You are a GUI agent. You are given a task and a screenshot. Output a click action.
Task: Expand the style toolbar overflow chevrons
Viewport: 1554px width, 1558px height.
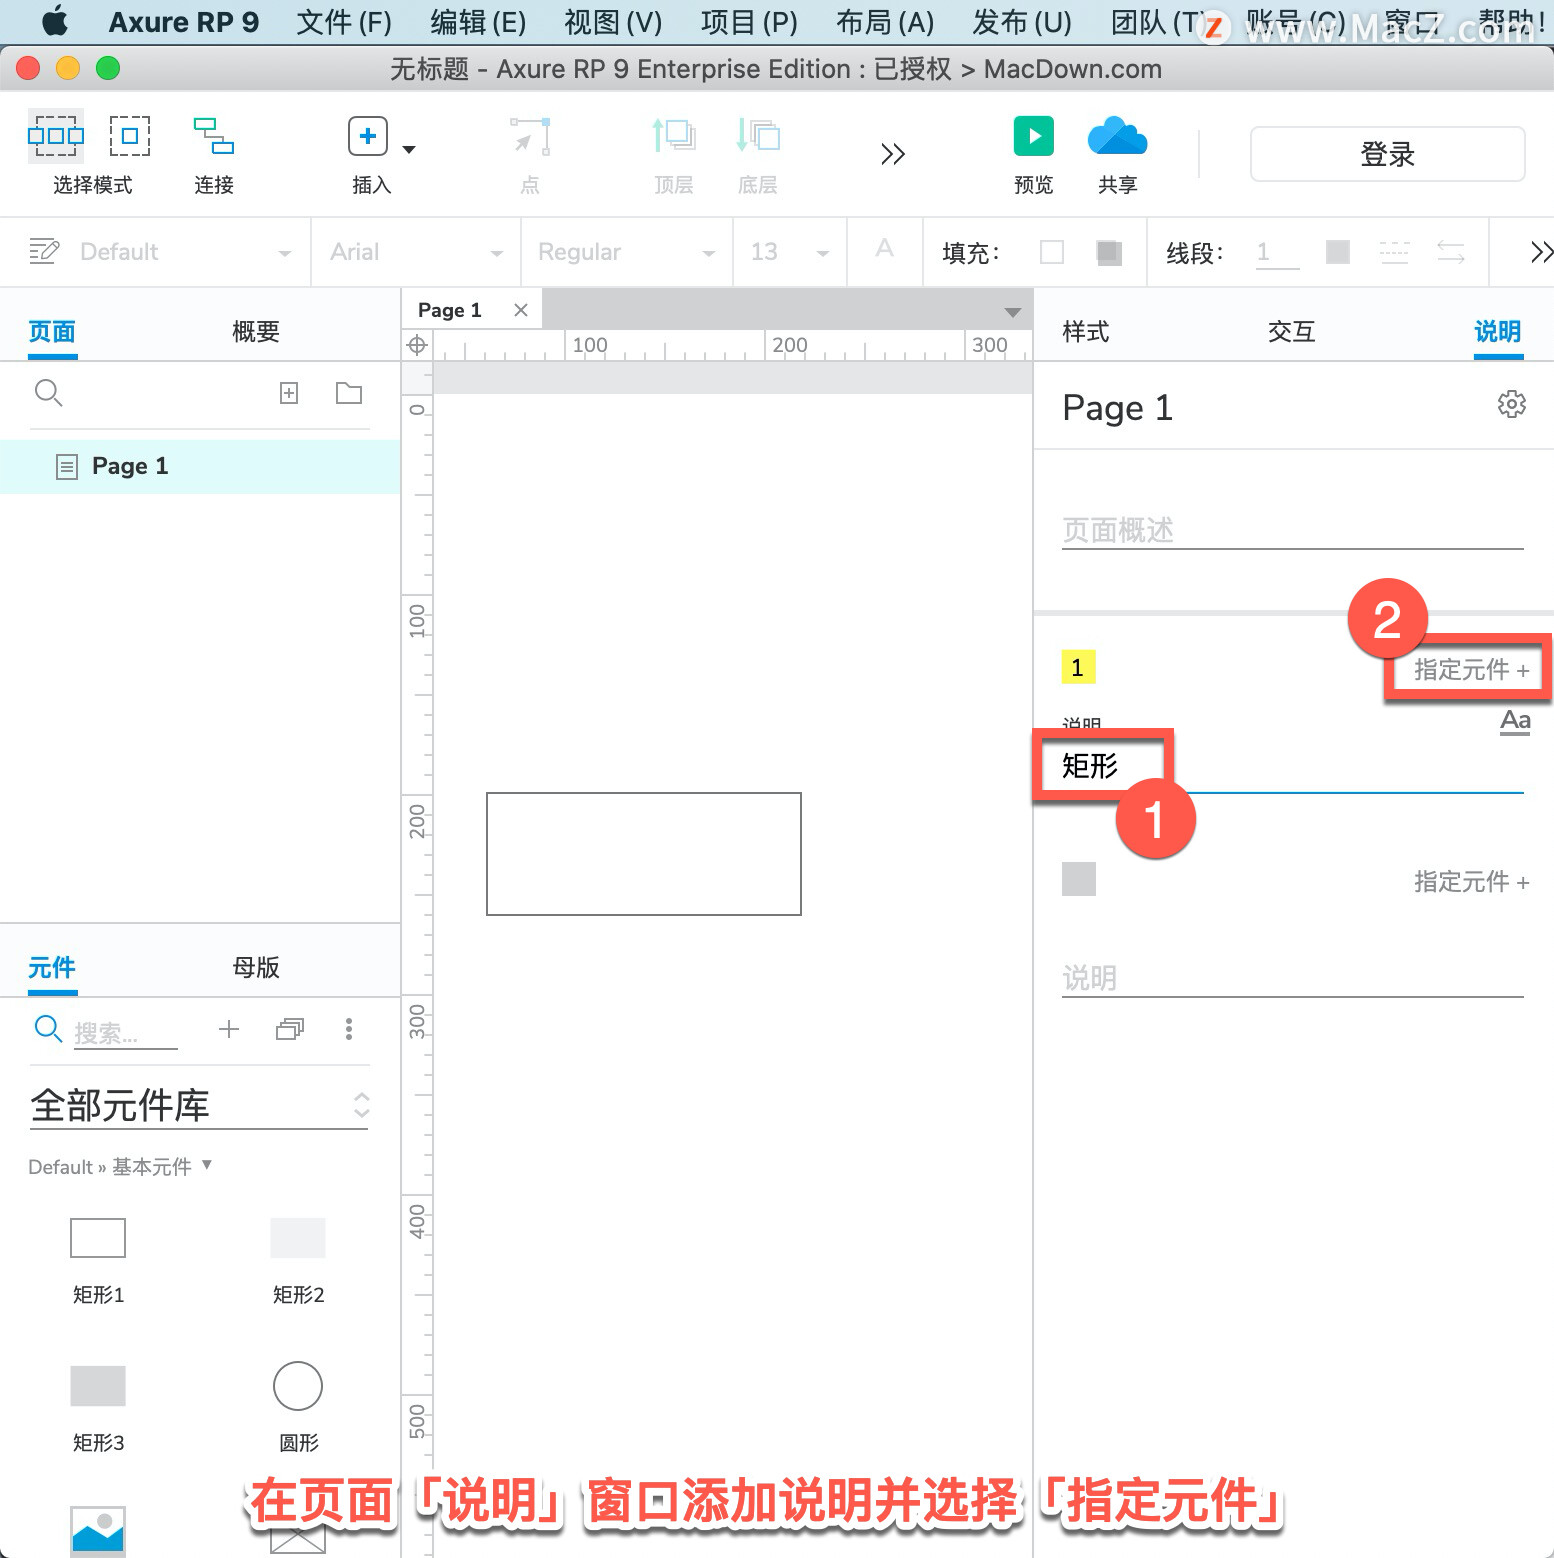1541,252
